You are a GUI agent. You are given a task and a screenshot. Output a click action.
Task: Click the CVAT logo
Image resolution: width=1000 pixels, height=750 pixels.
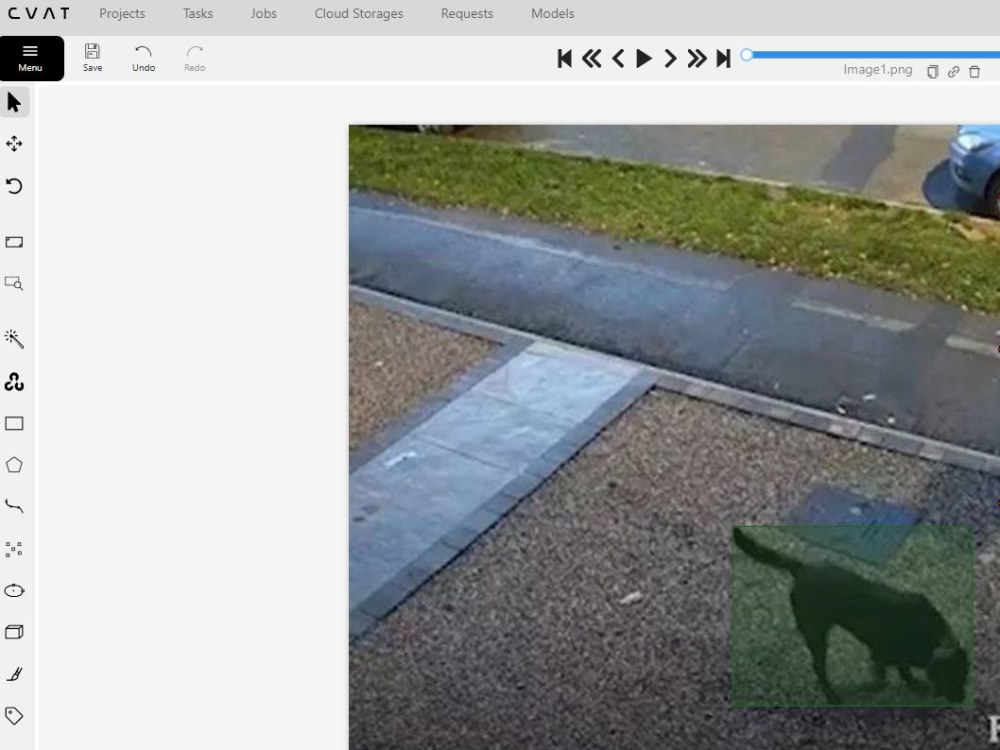(x=38, y=13)
